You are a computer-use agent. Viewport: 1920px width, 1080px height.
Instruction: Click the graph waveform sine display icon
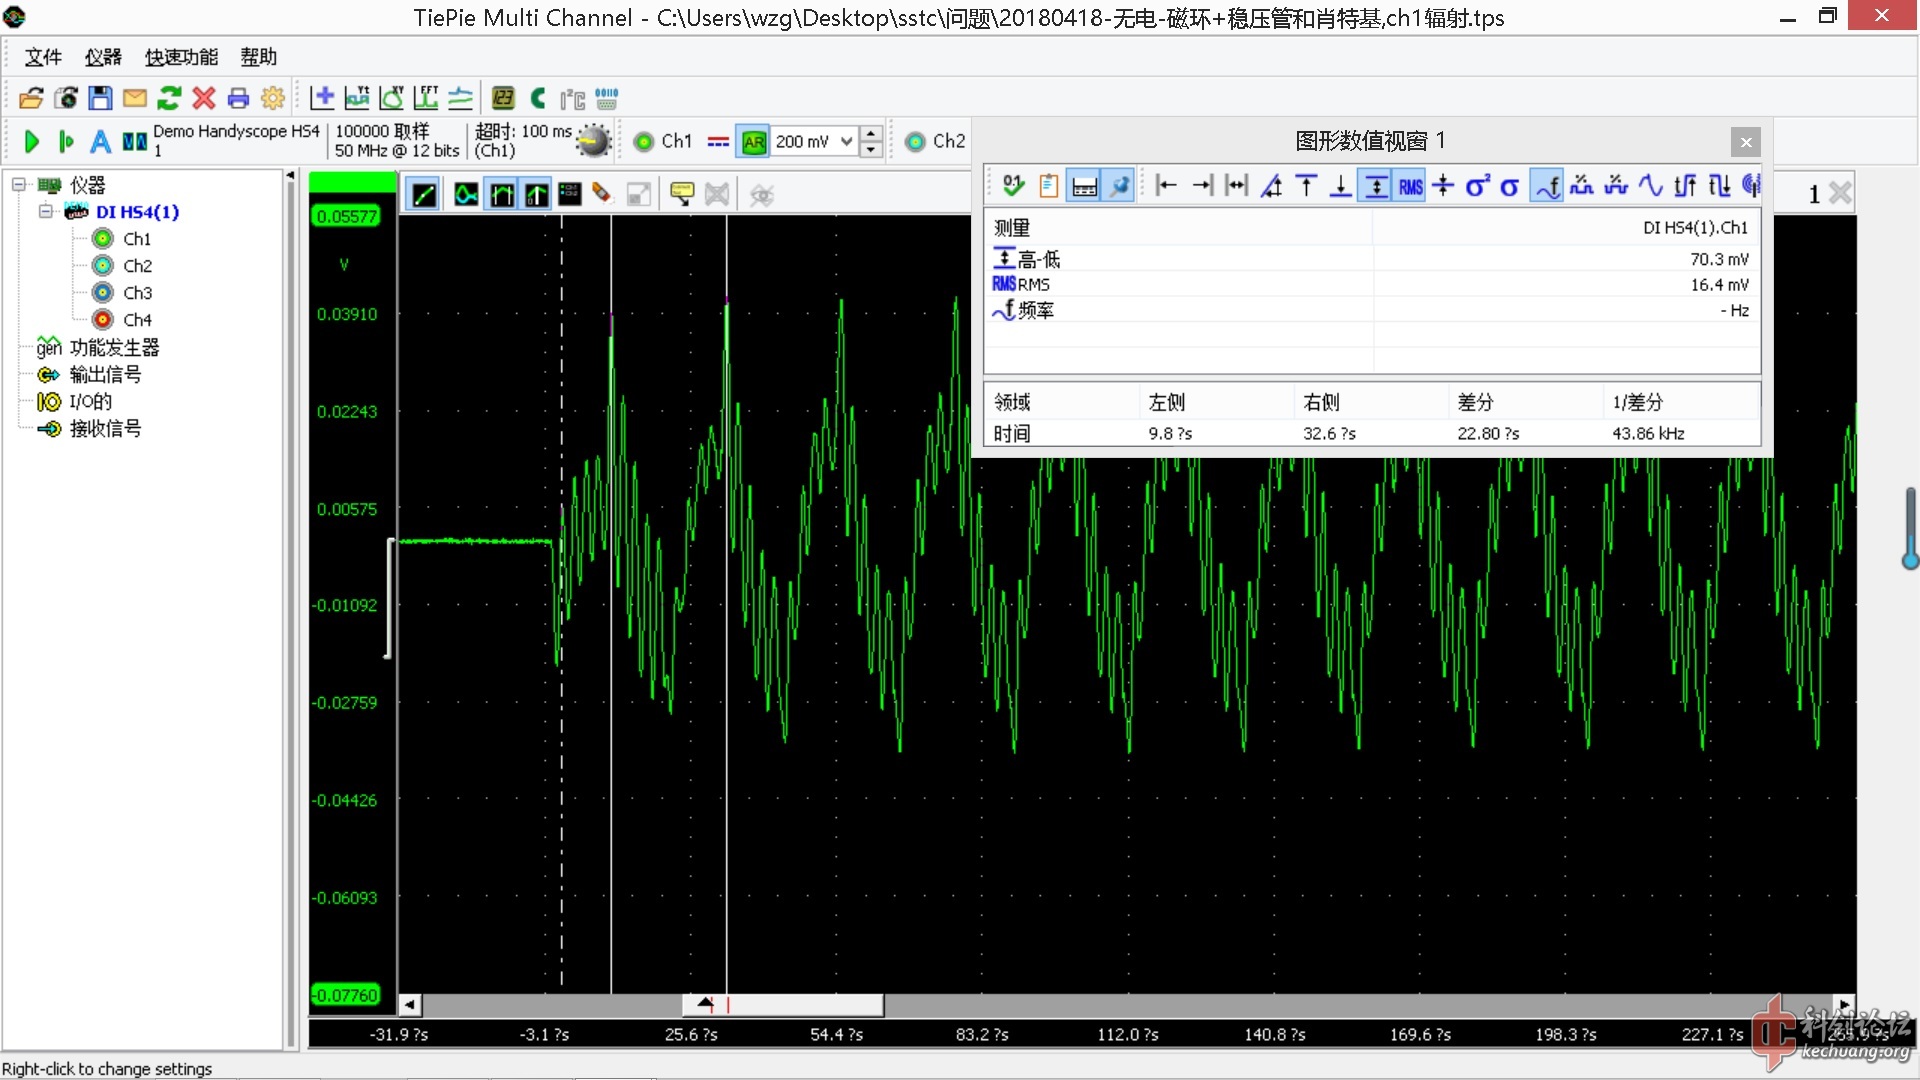[x=466, y=194]
